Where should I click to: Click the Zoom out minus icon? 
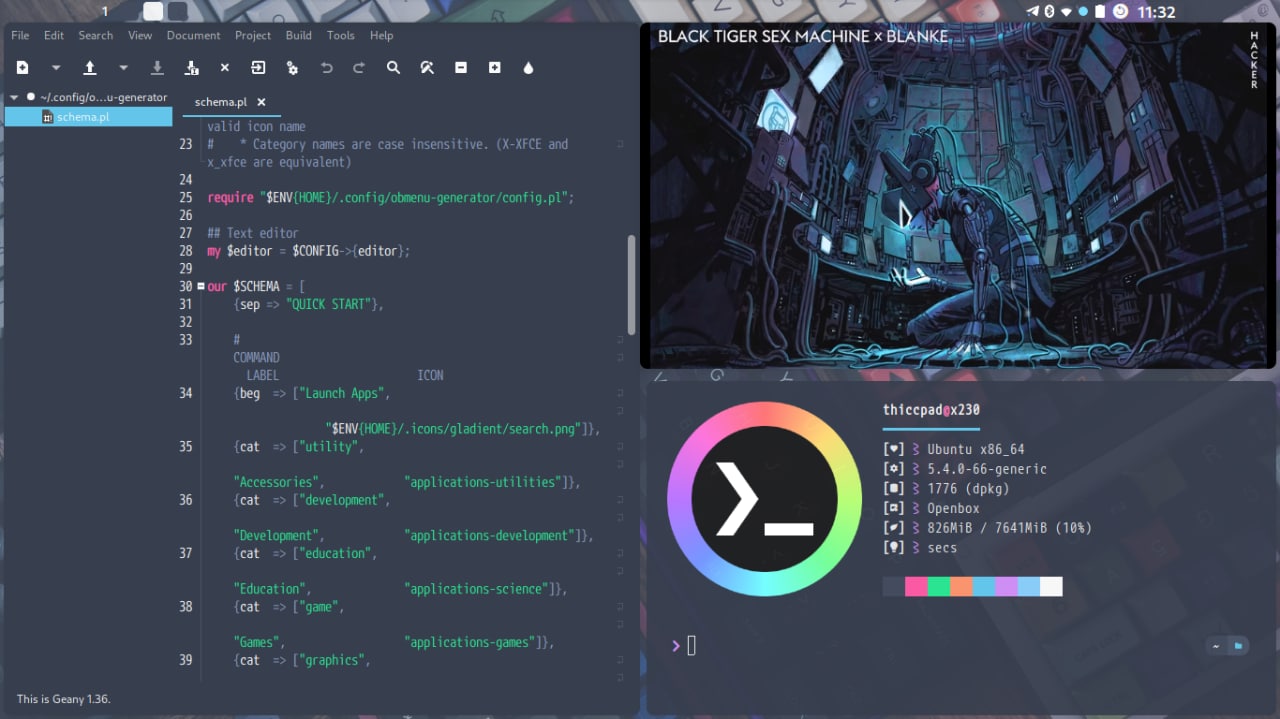tap(461, 68)
